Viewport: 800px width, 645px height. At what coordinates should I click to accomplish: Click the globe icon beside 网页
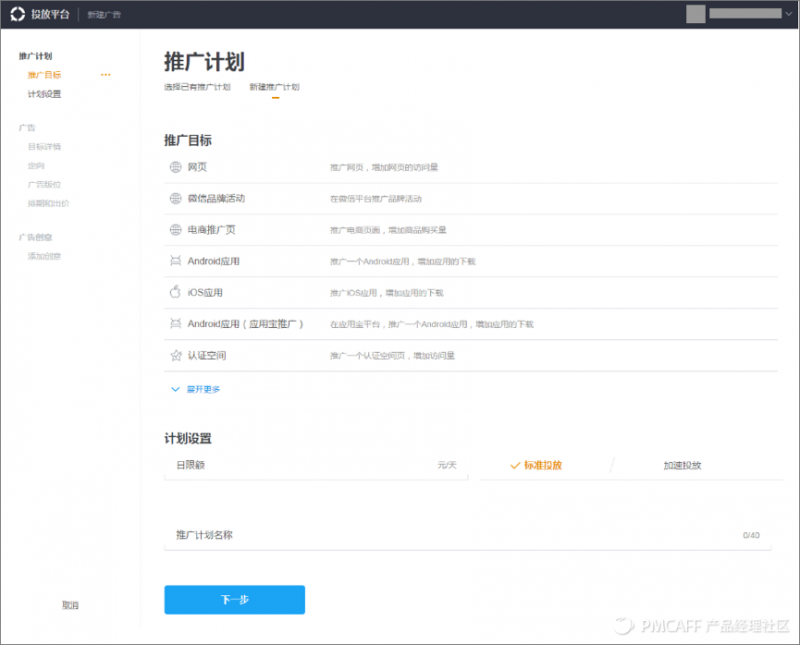(176, 167)
